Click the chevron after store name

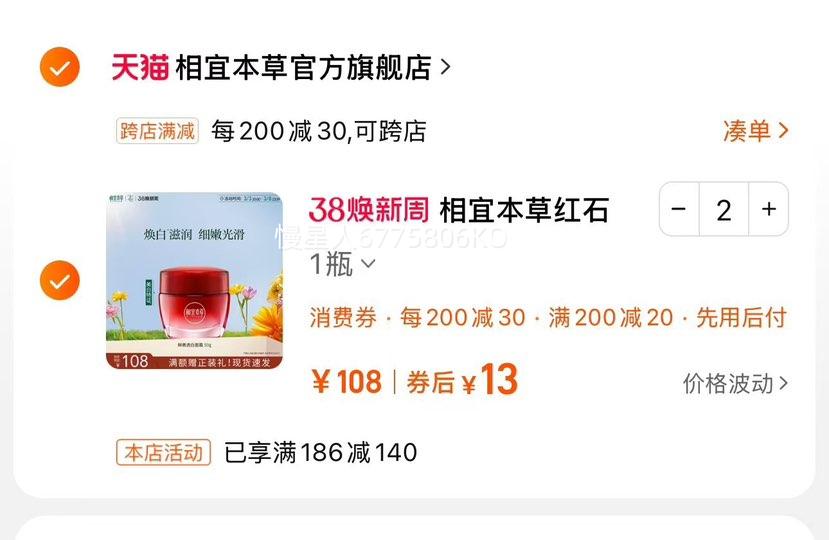point(445,67)
